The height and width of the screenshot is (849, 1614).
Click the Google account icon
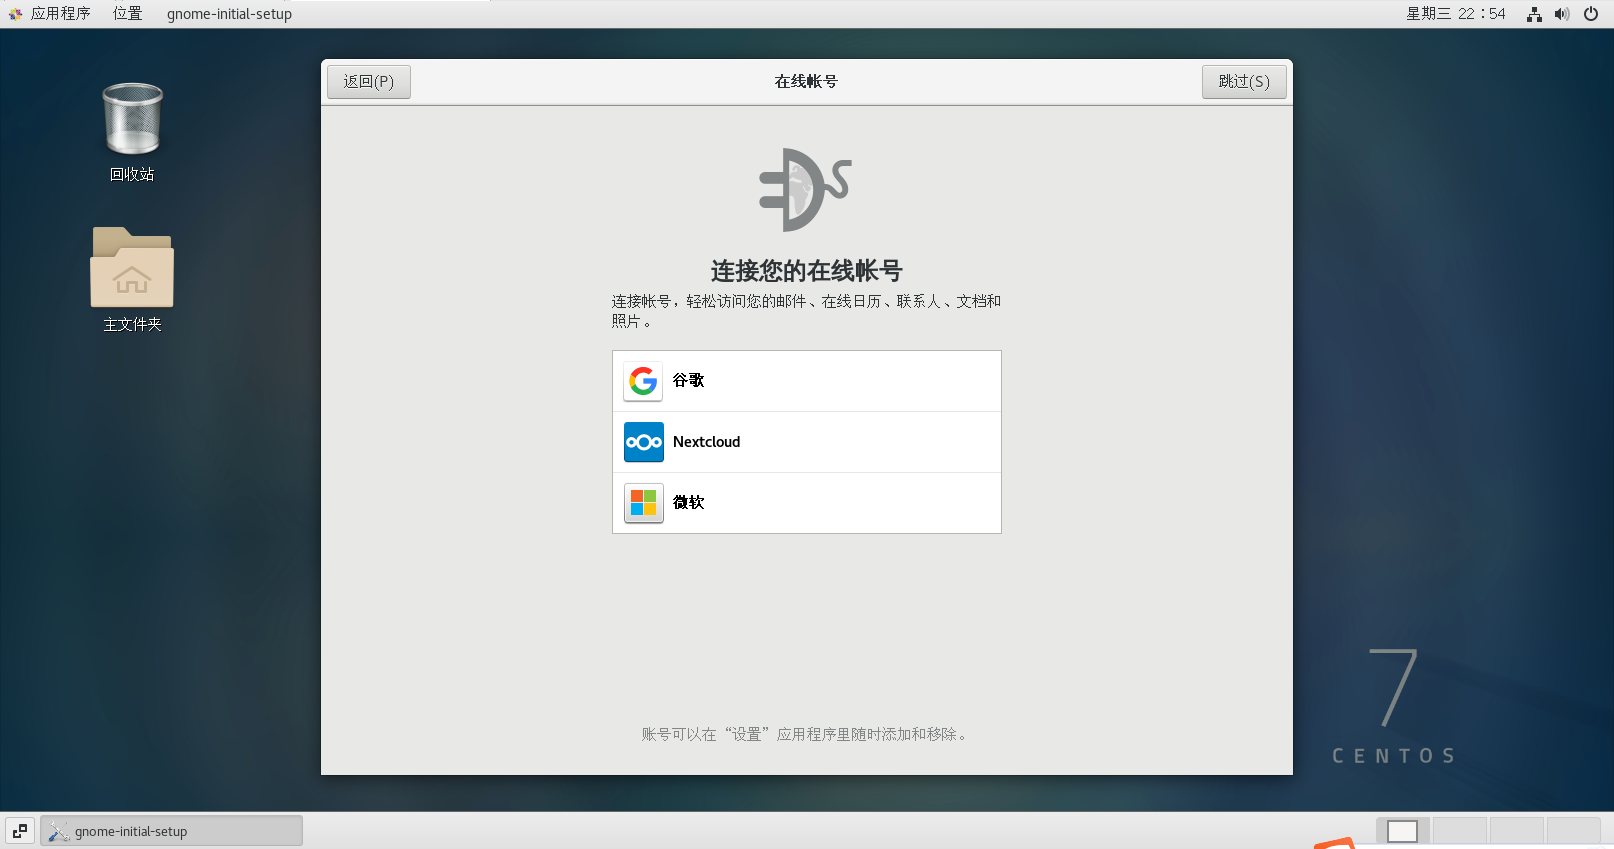click(x=643, y=381)
